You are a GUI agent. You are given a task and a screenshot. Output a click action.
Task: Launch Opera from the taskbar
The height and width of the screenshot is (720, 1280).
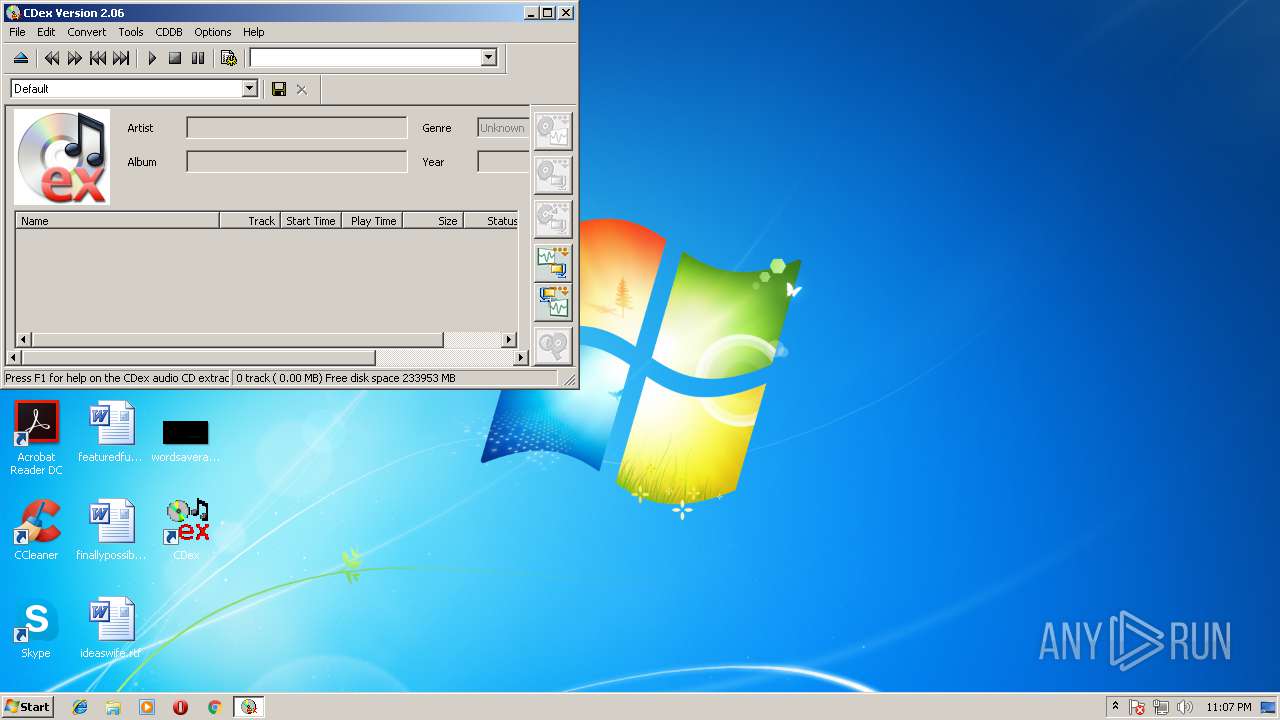click(180, 707)
